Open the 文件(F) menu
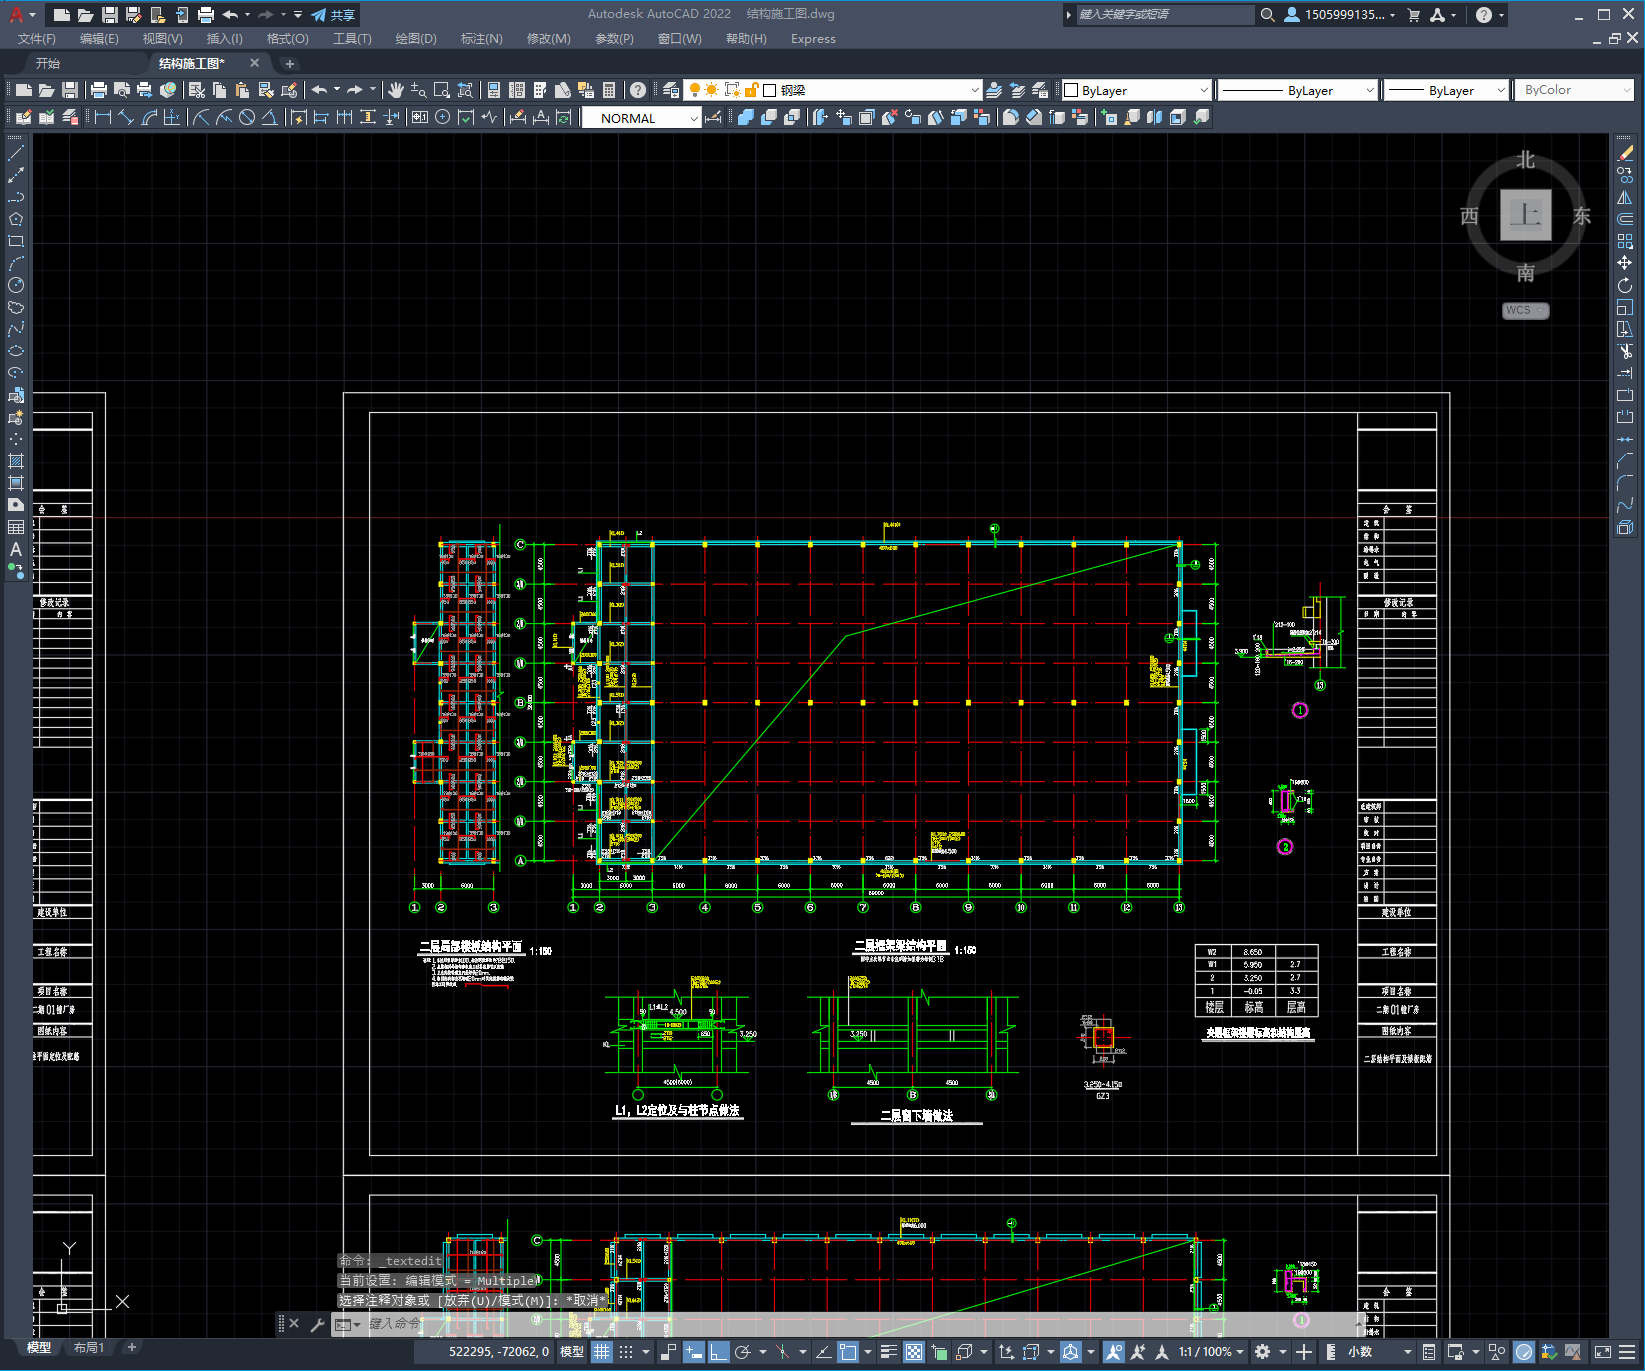 (x=37, y=39)
